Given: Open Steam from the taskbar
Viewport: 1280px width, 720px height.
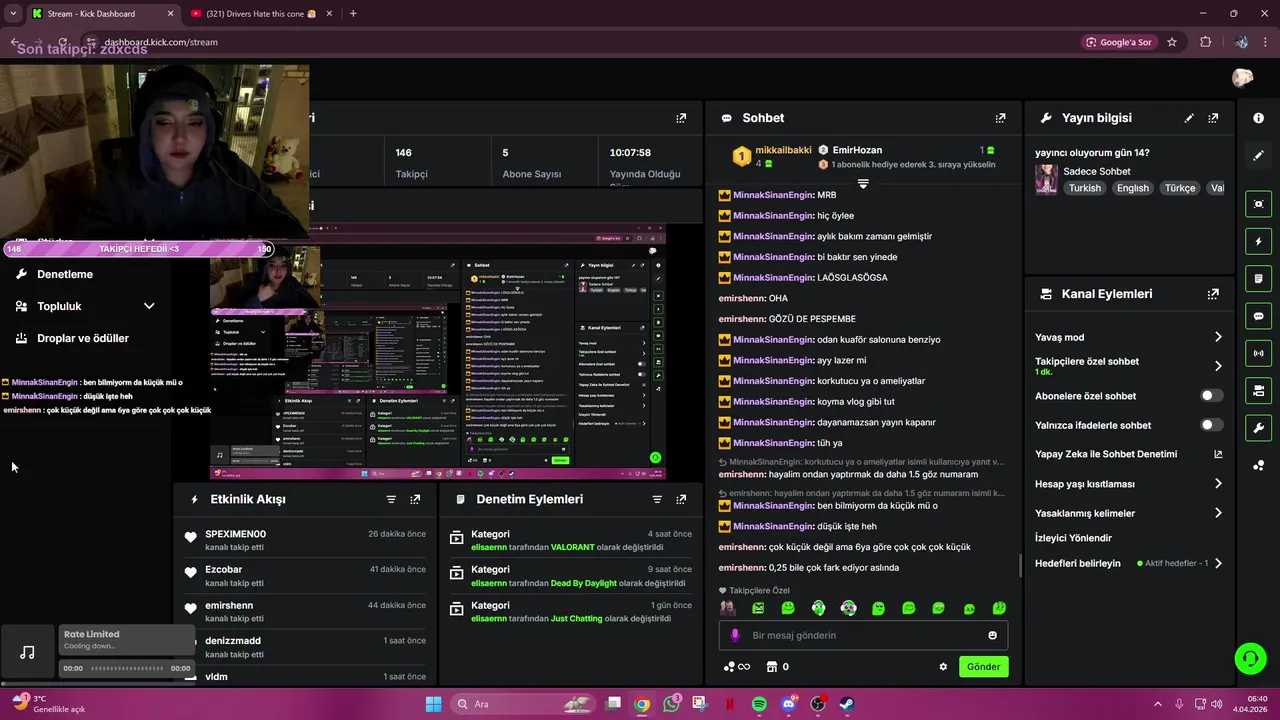Looking at the screenshot, I should 846,704.
